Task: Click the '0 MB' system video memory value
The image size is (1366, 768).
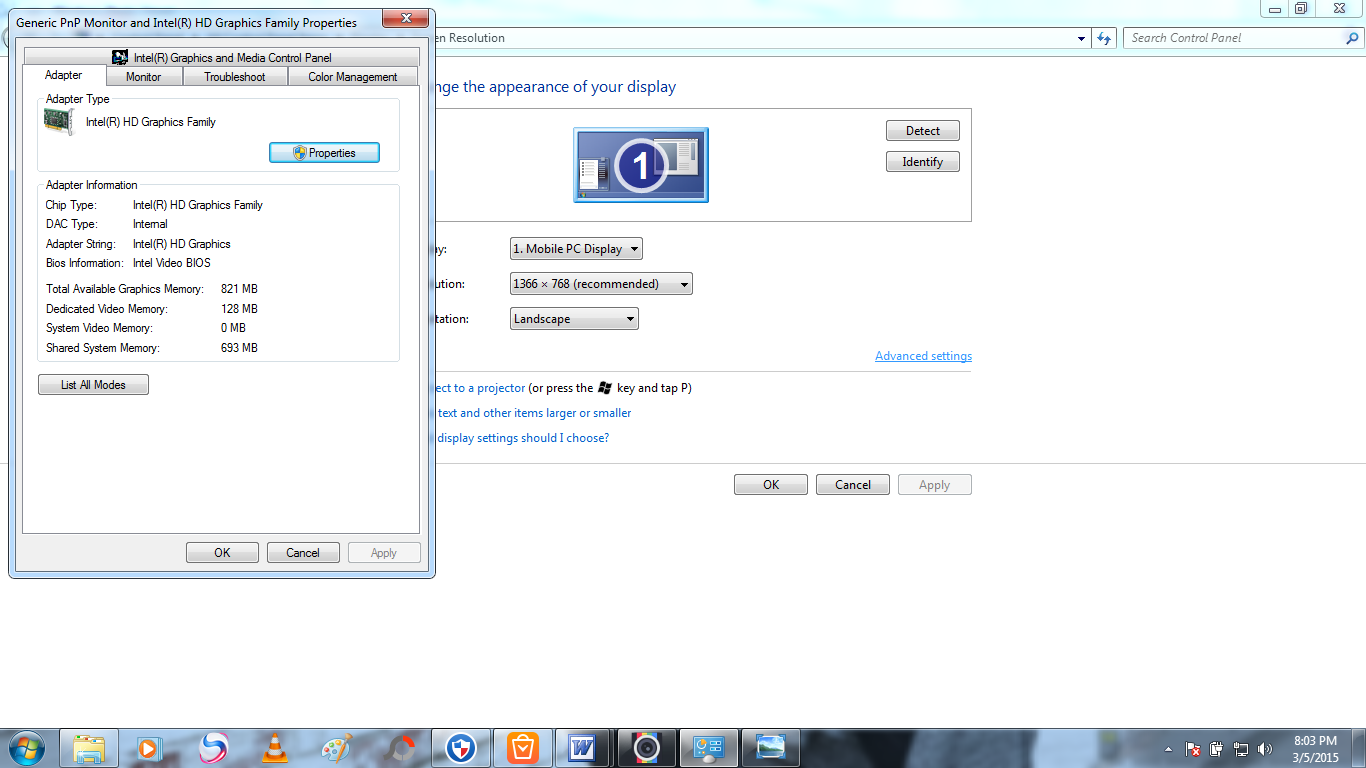Action: pyautogui.click(x=233, y=328)
